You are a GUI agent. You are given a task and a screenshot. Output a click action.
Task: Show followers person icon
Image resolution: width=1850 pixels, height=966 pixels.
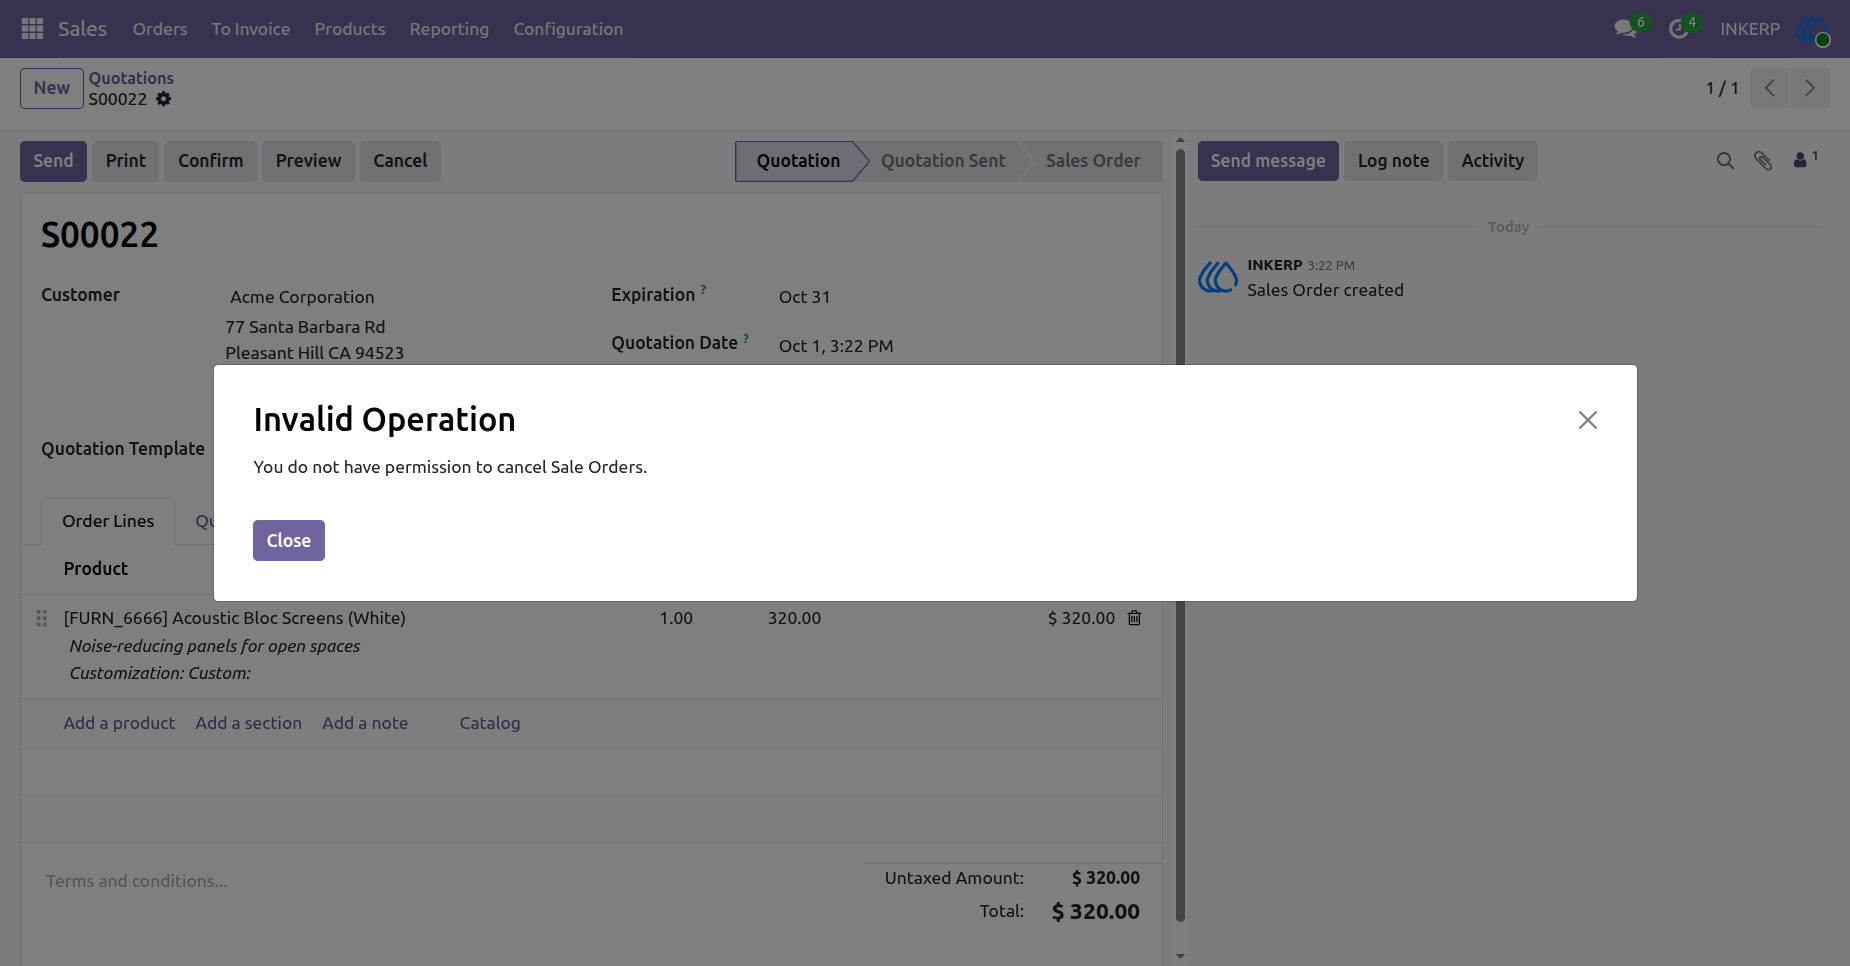[x=1805, y=159]
